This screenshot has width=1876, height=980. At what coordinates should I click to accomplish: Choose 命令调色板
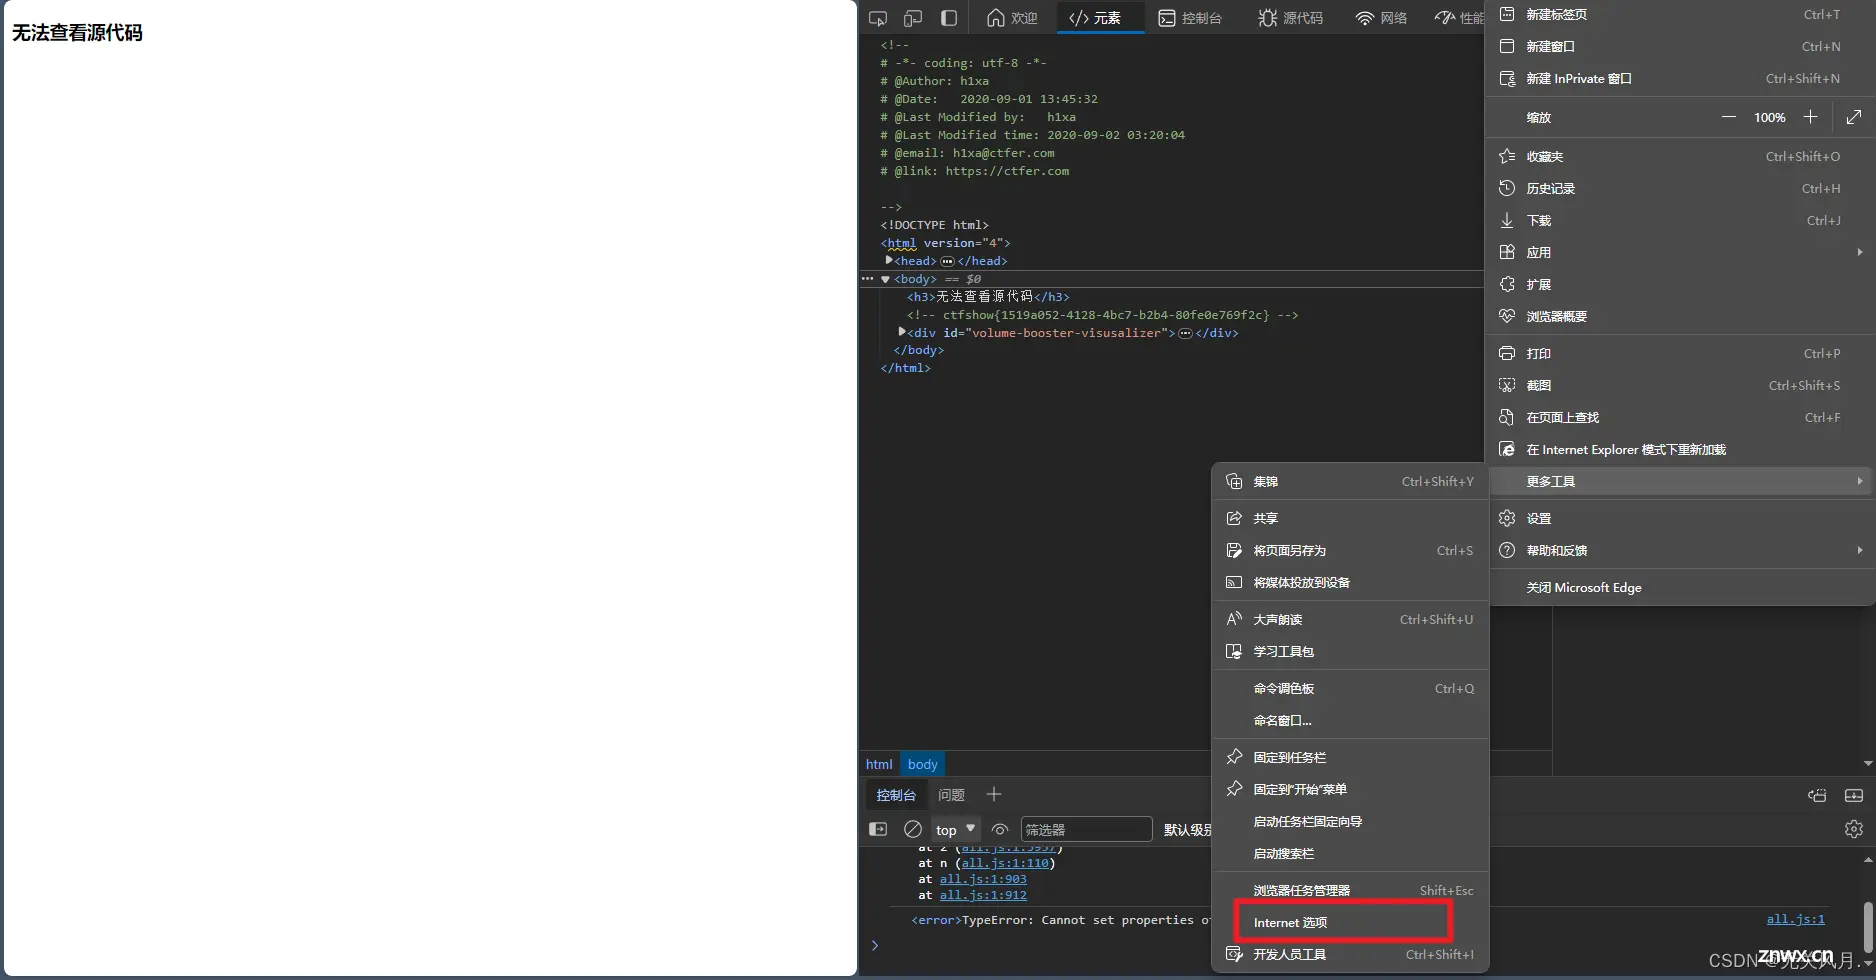tap(1350, 688)
